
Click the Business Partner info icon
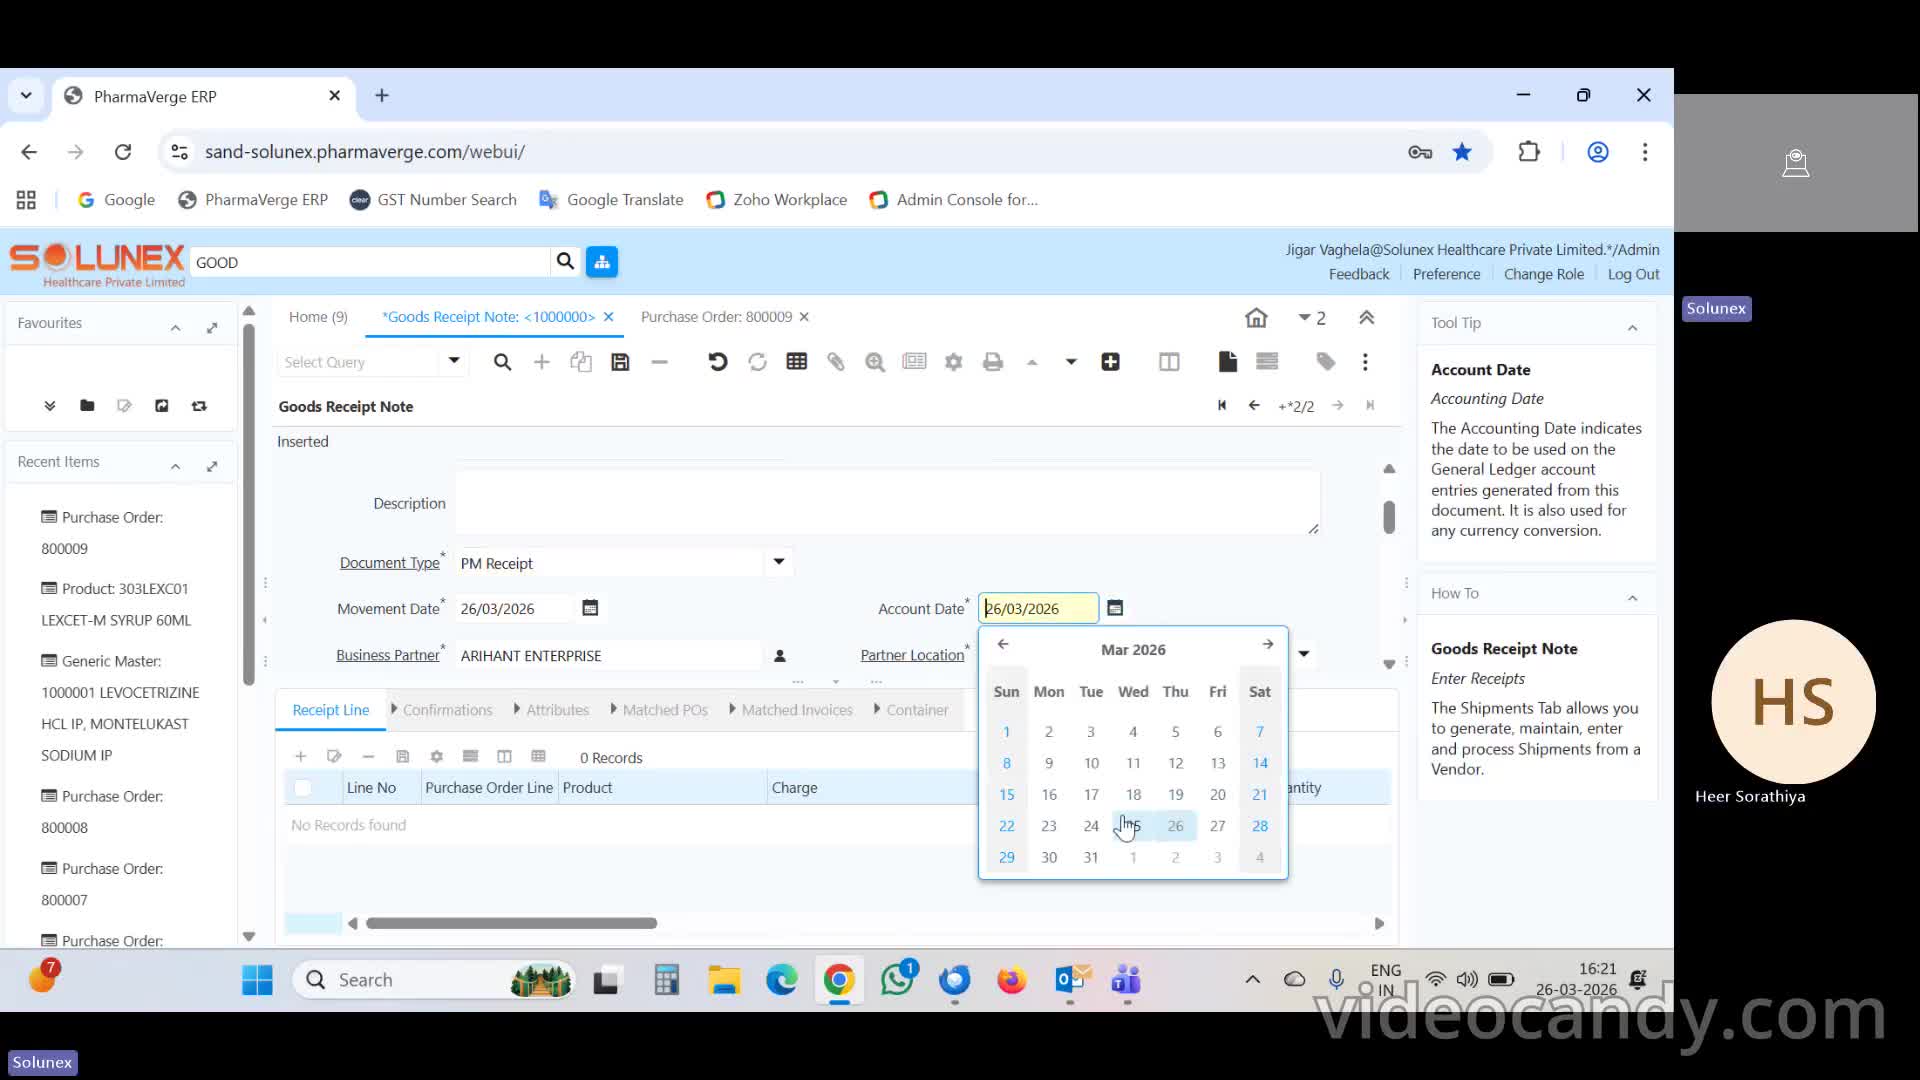click(780, 656)
